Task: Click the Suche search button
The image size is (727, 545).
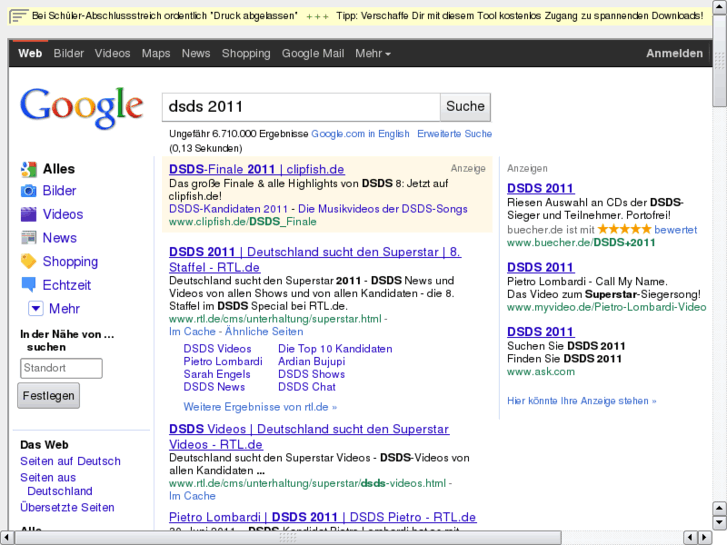Action: 465,106
